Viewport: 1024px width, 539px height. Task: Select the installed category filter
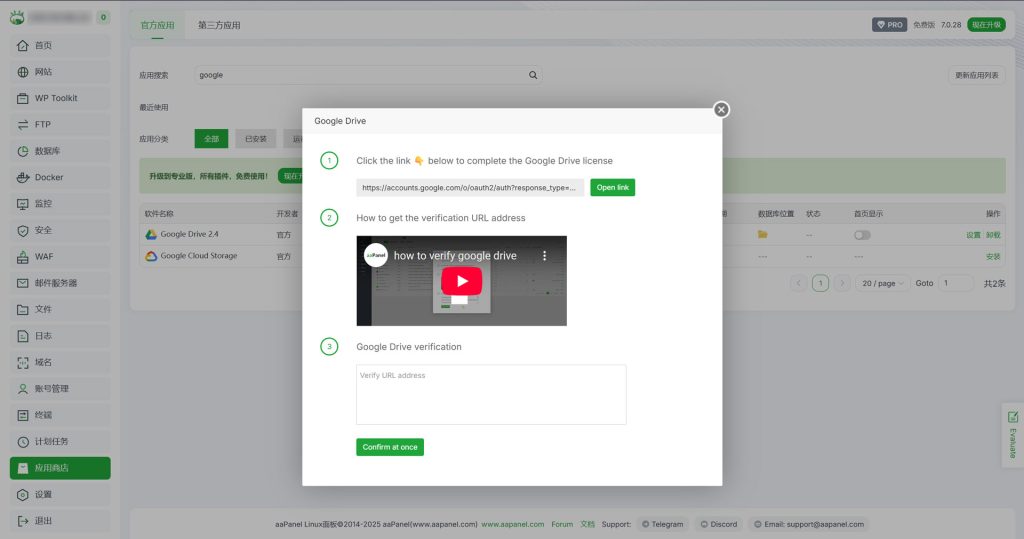pyautogui.click(x=256, y=139)
